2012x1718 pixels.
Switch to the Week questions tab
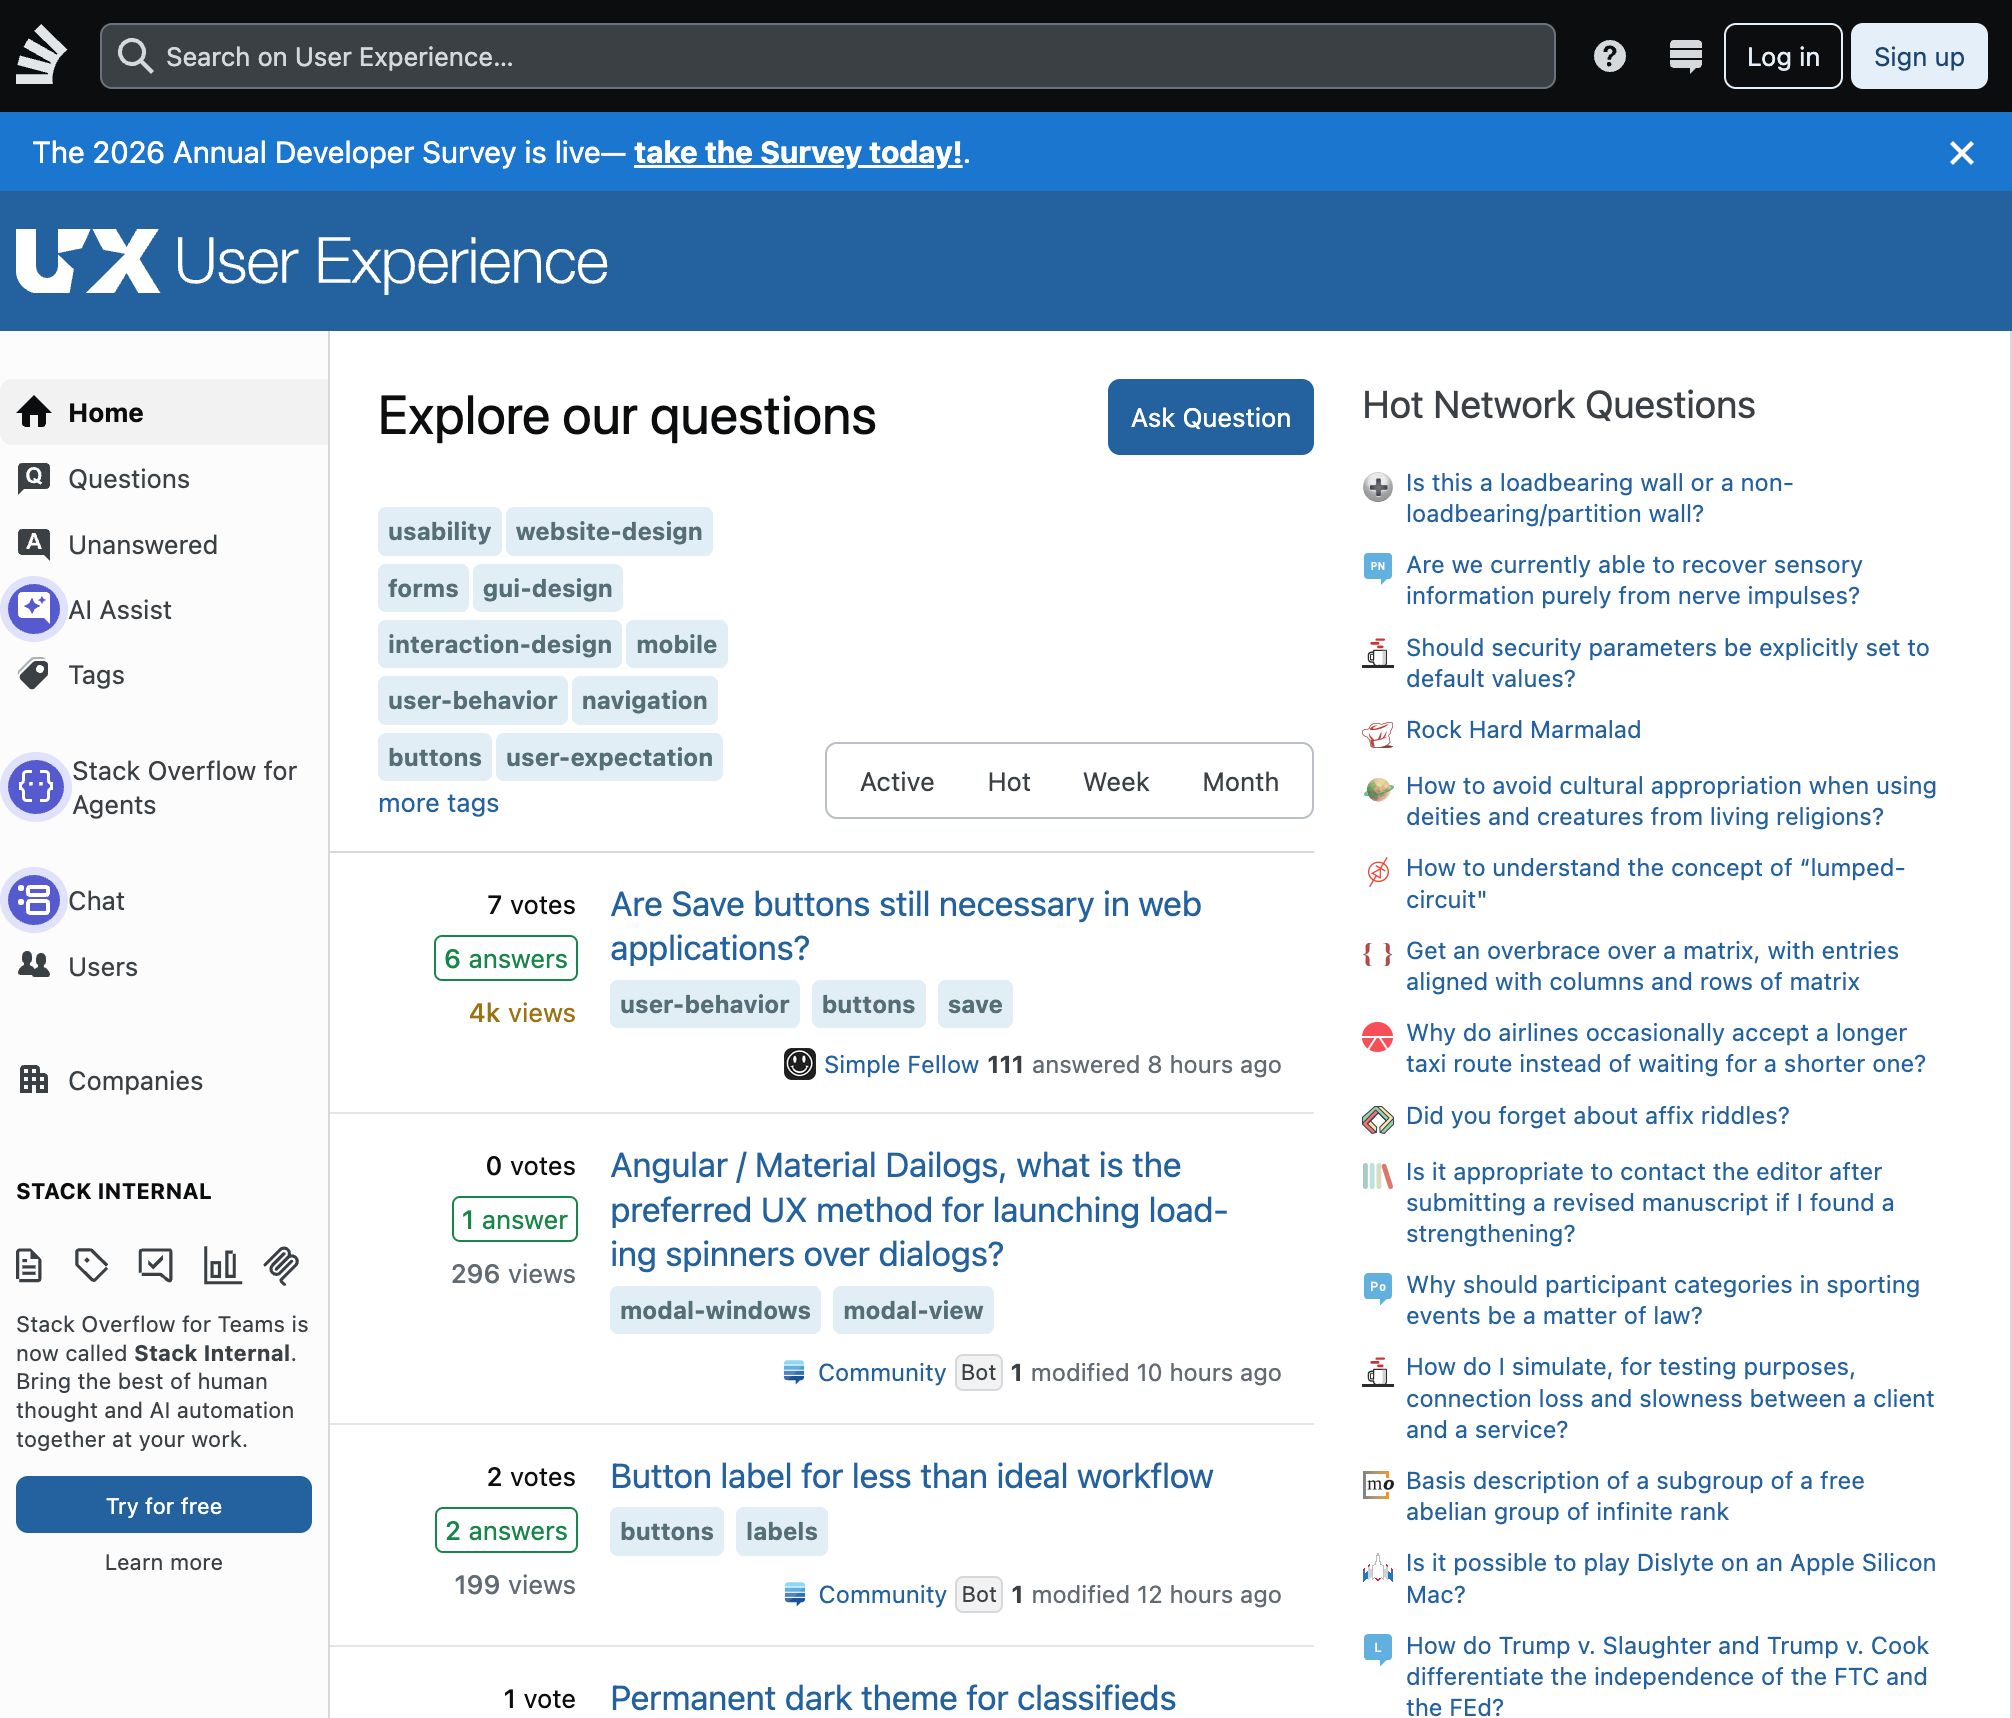point(1116,781)
